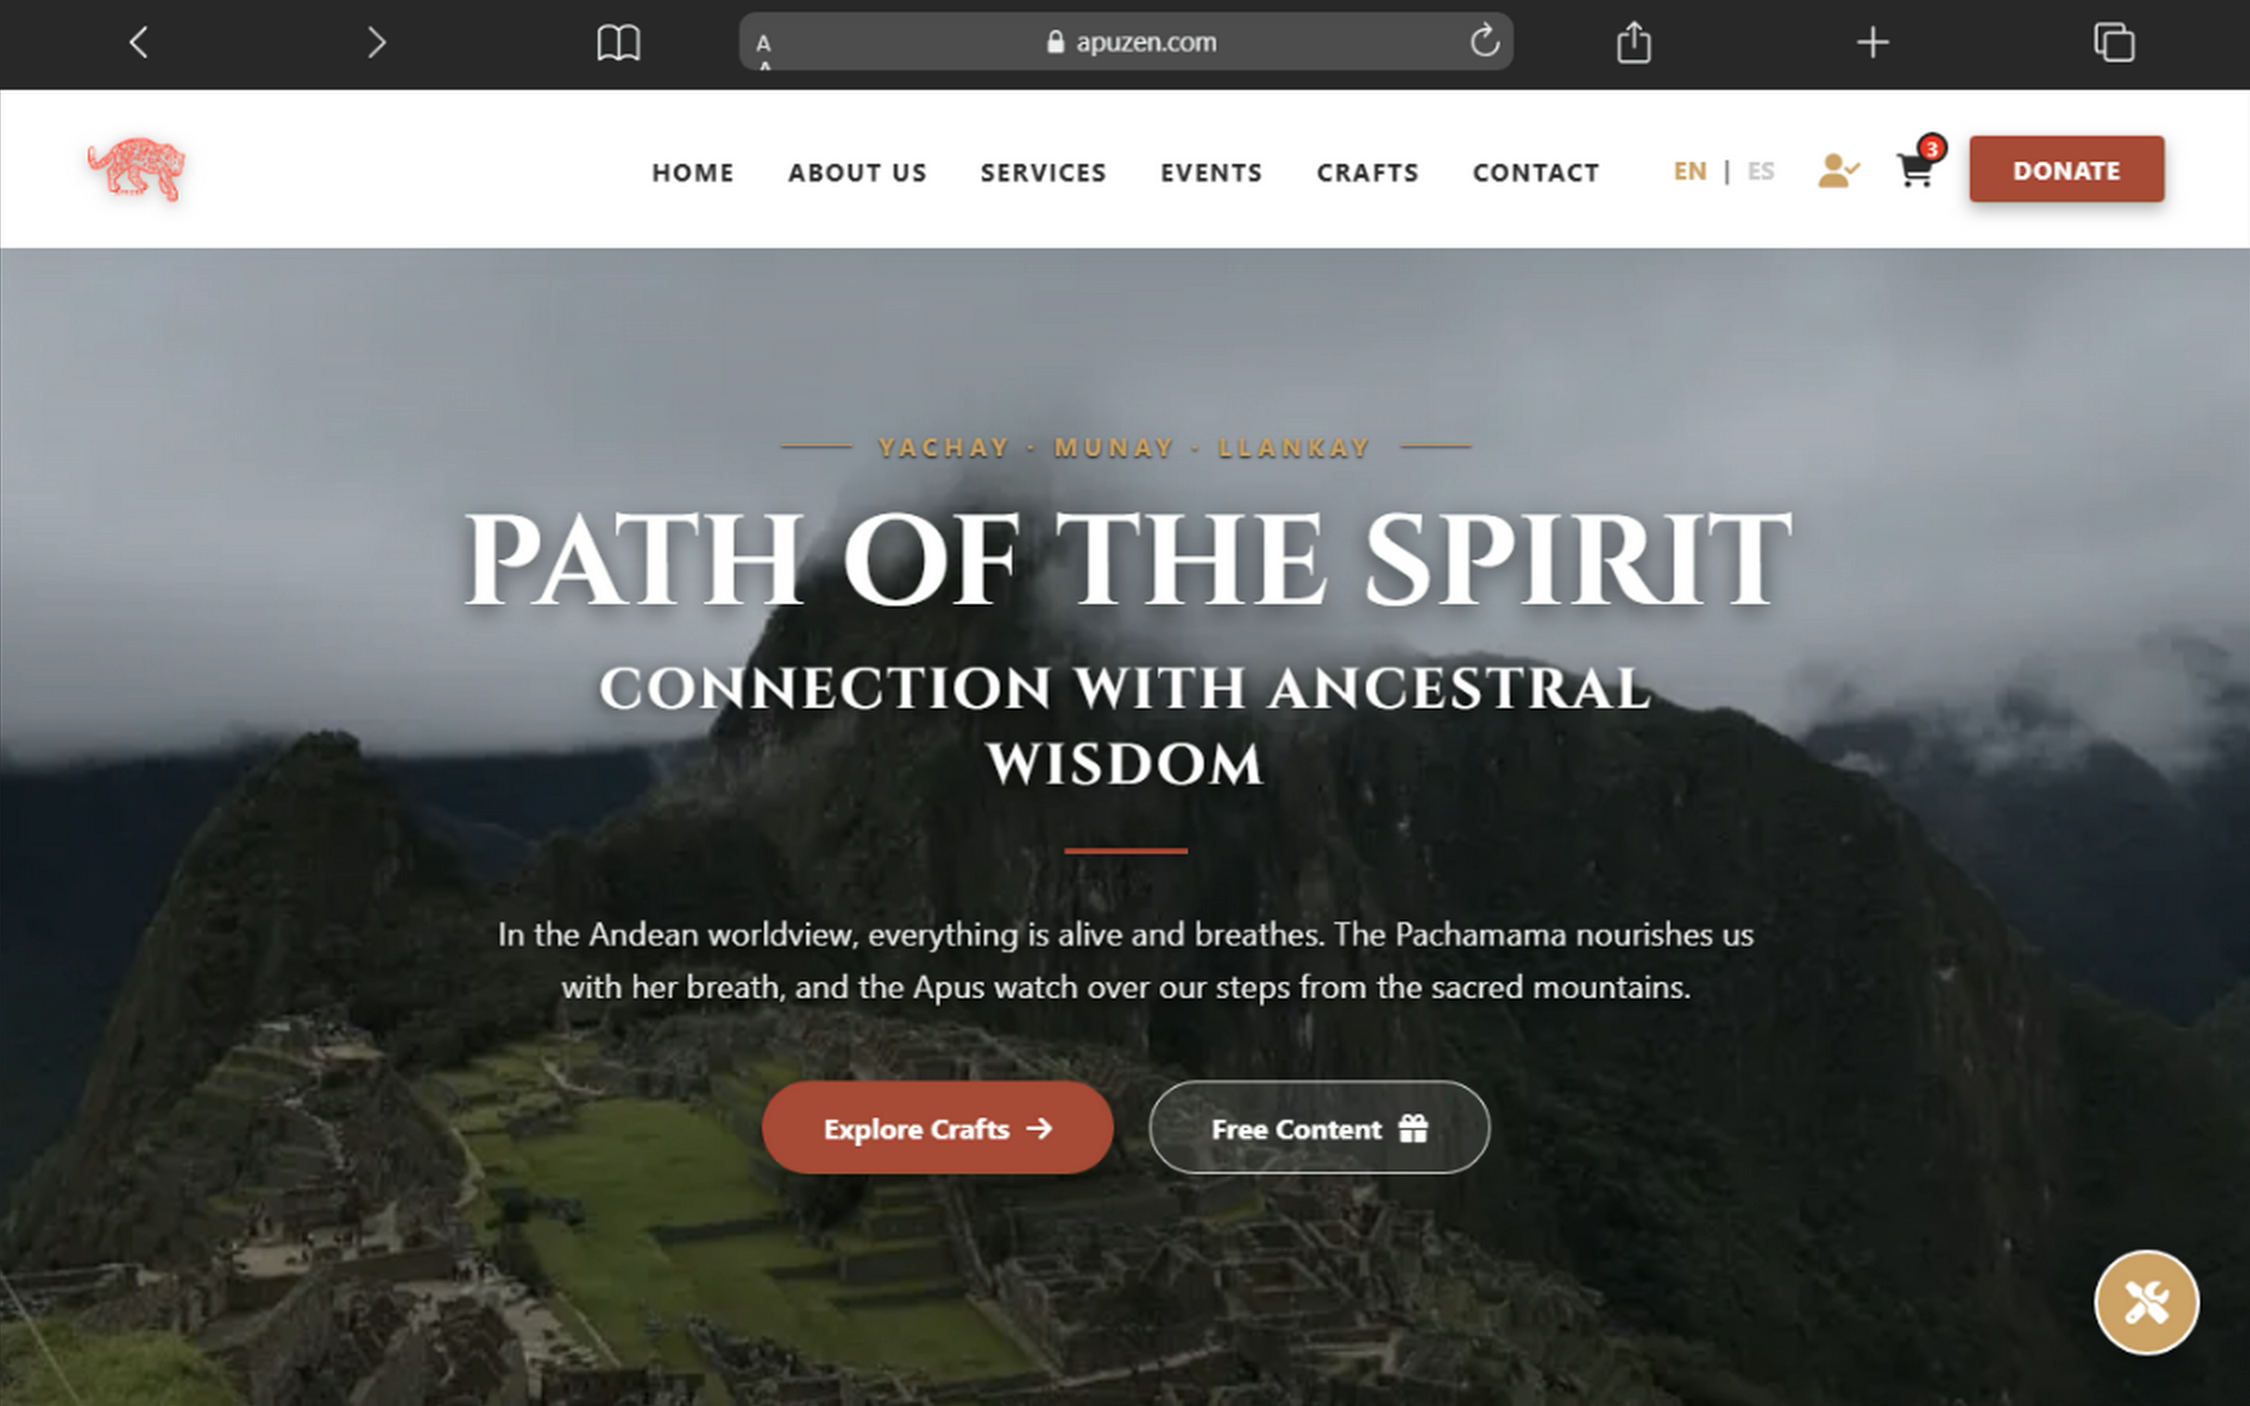Click the floating tools button
Image resolution: width=2250 pixels, height=1406 pixels.
2146,1302
